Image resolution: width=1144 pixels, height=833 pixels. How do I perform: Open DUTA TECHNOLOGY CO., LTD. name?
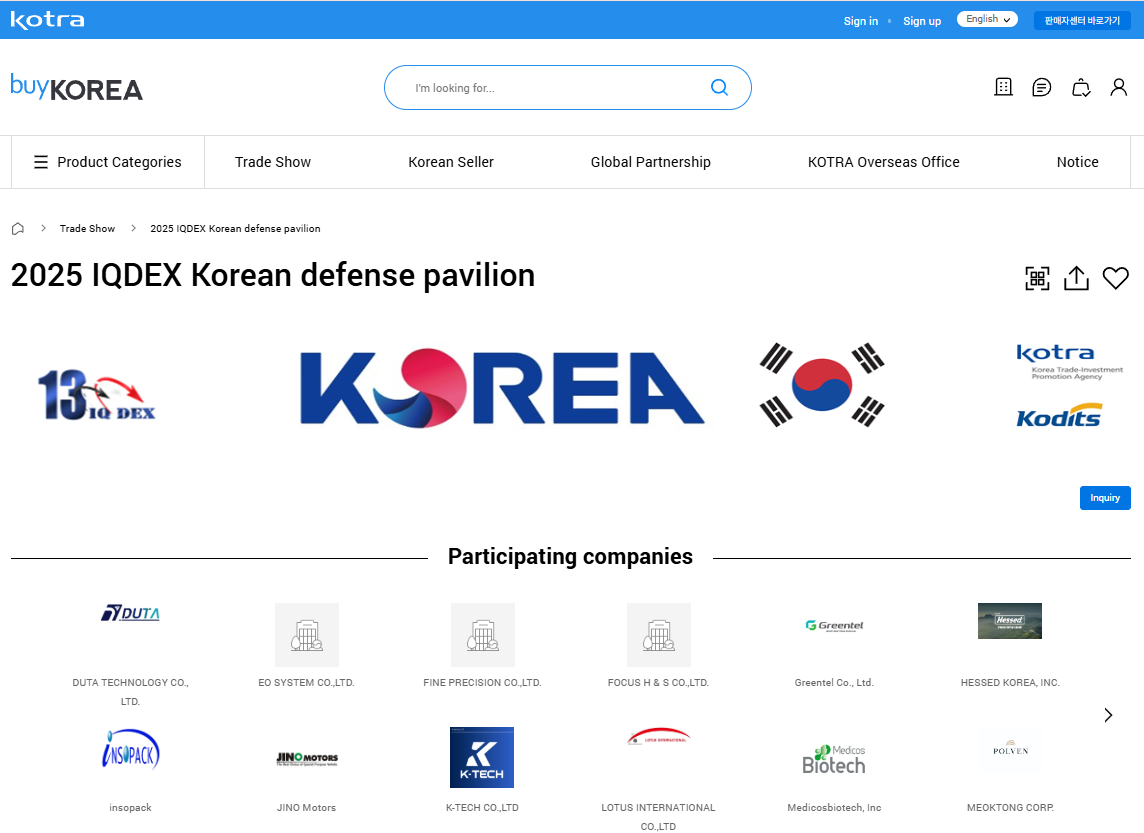(131, 691)
